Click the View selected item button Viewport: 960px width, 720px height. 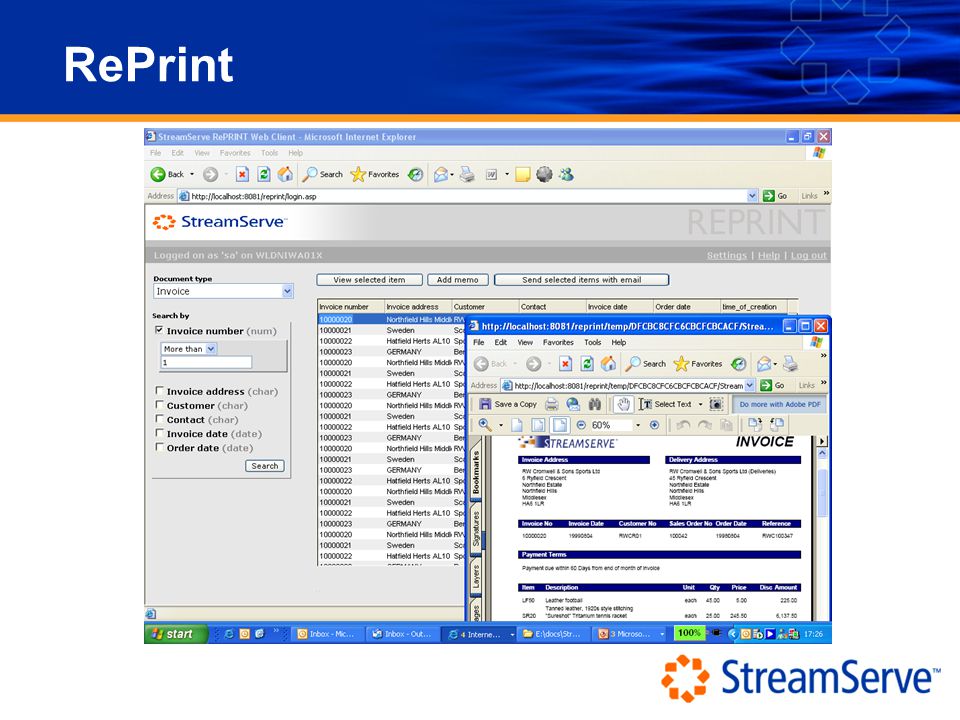(370, 280)
